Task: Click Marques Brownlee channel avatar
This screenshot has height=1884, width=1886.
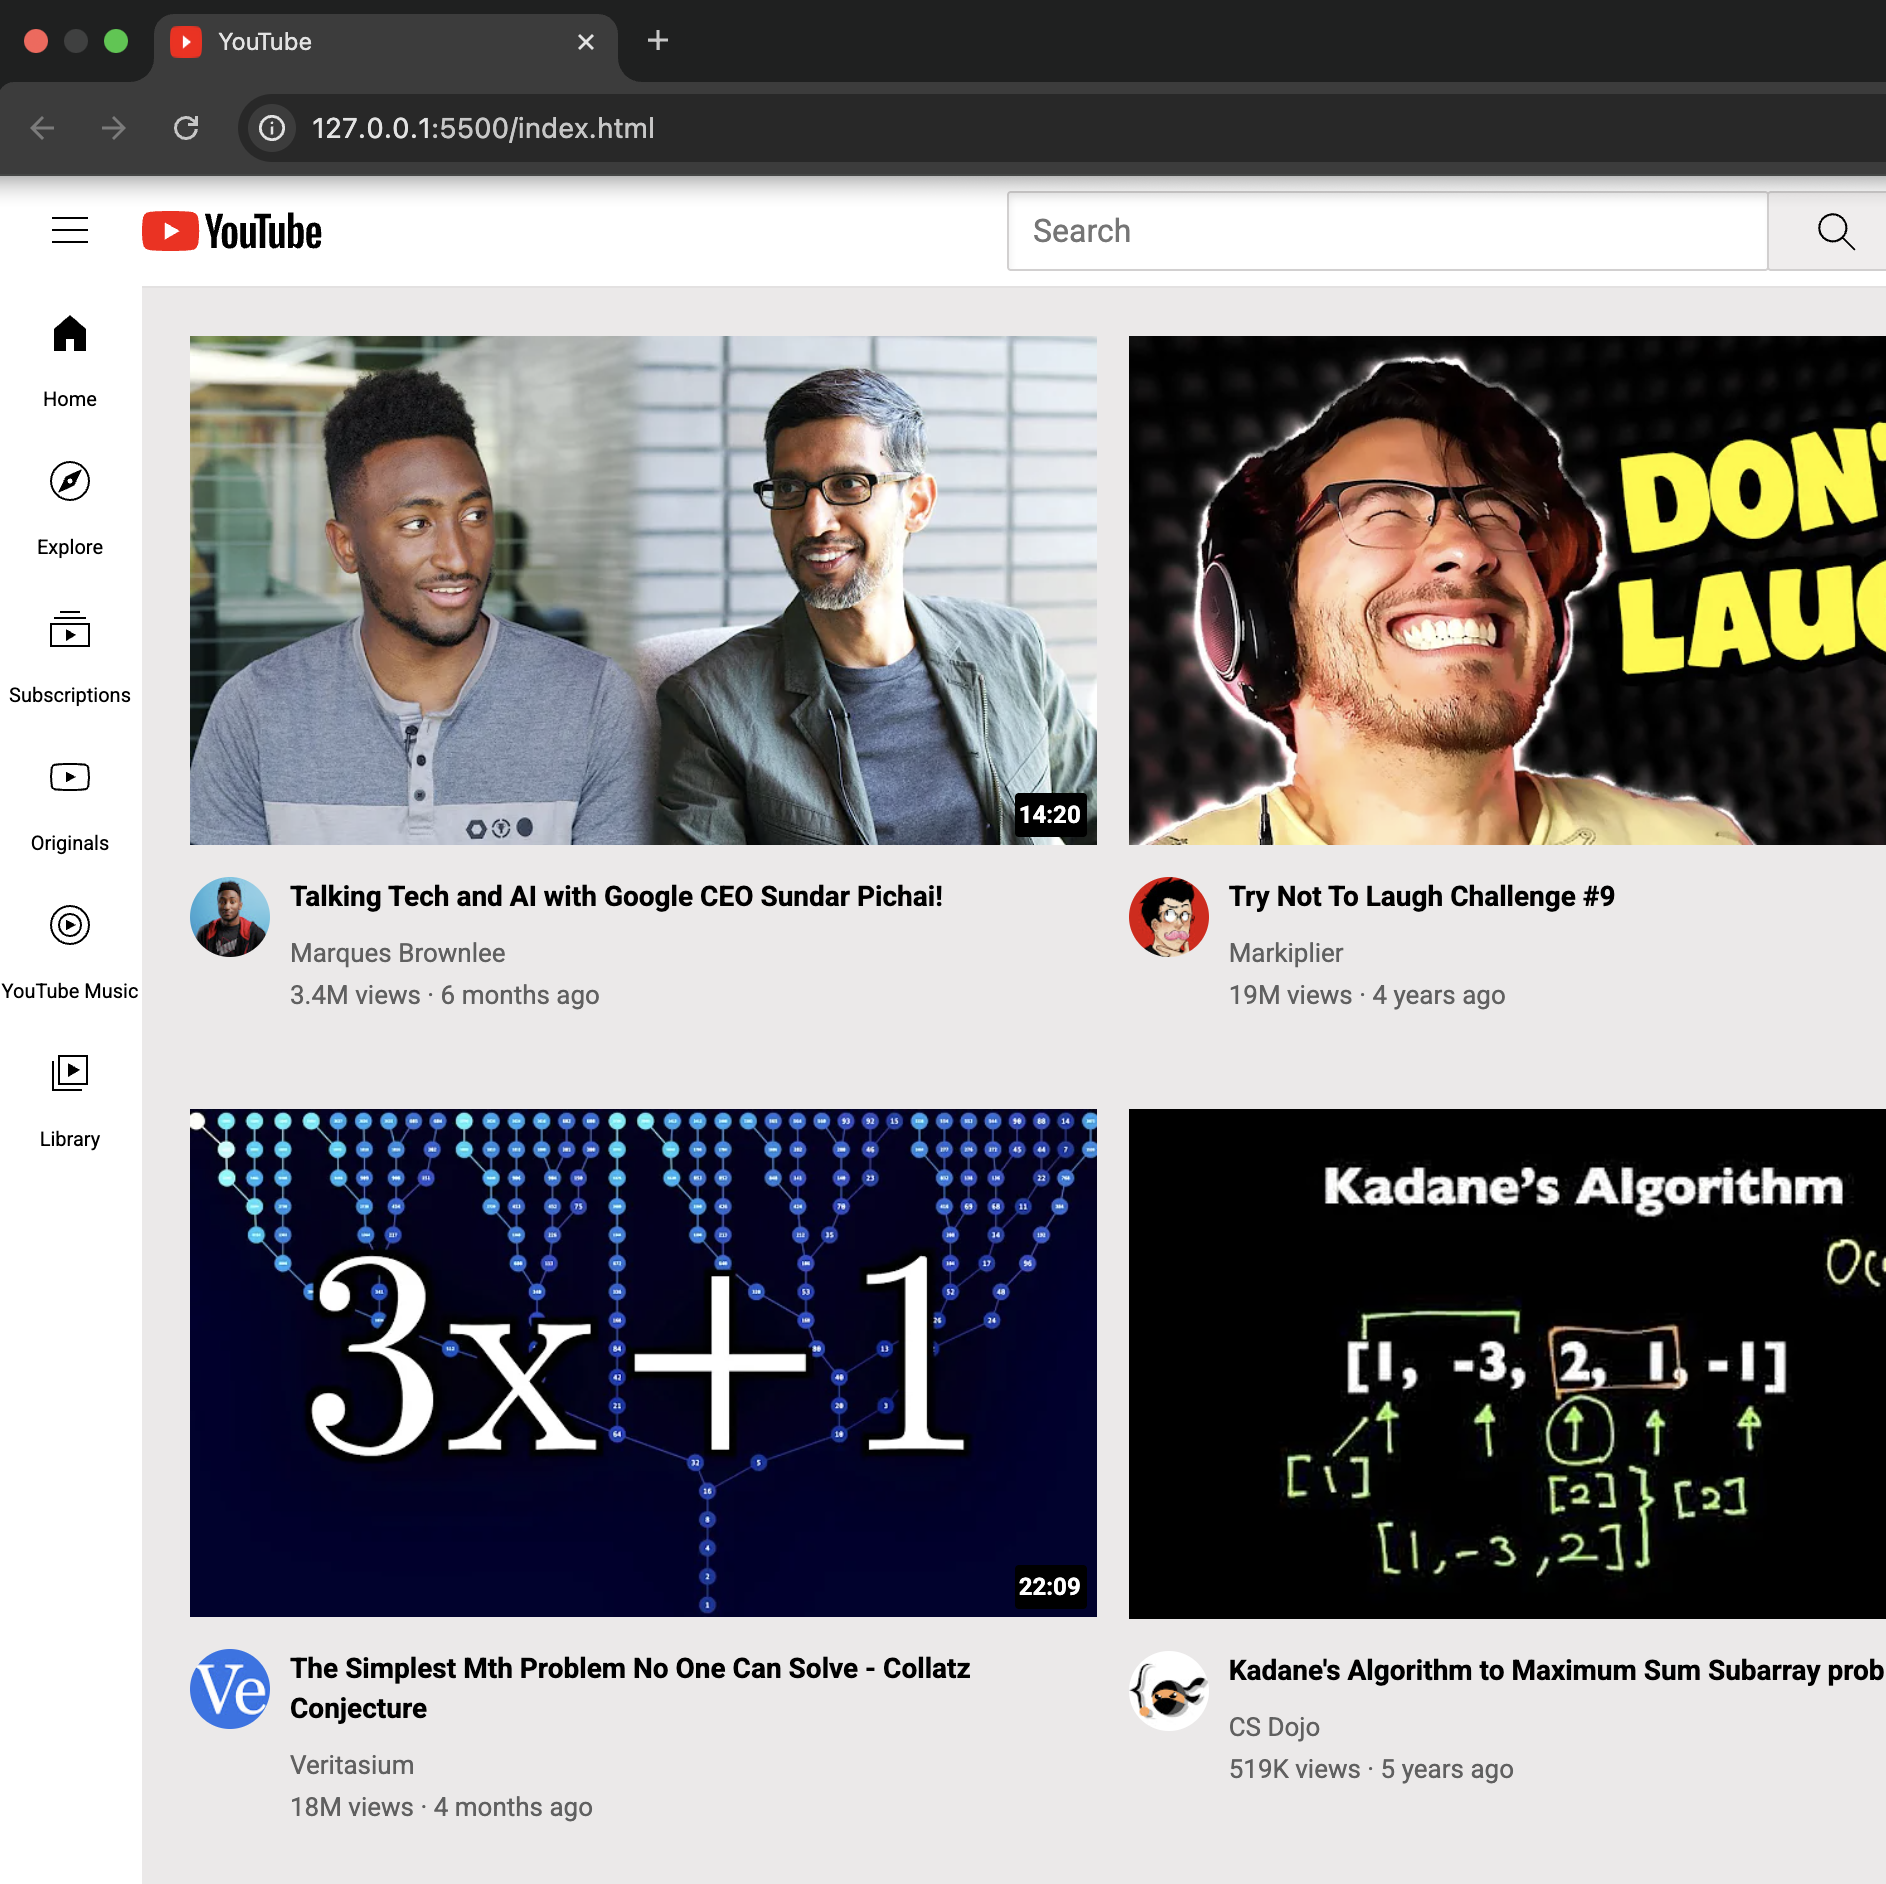Action: 230,917
